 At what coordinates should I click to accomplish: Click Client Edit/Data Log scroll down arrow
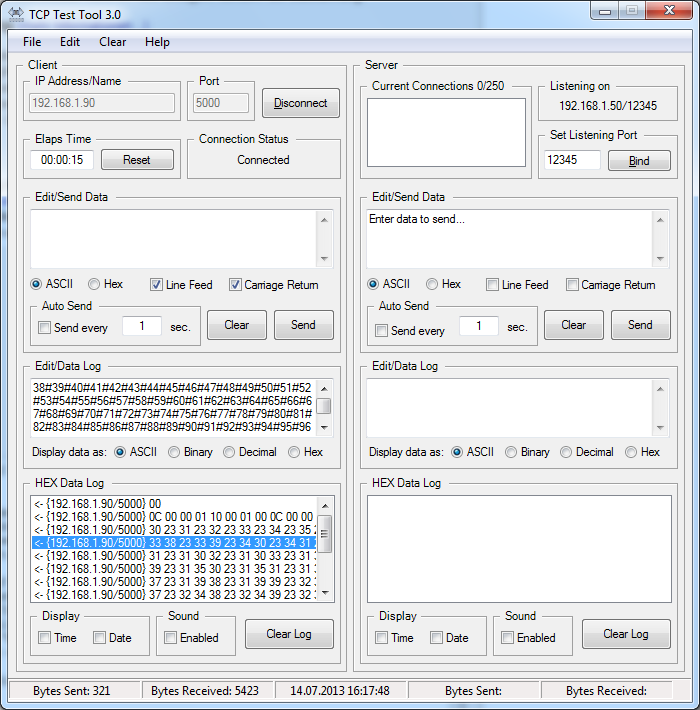[324, 427]
